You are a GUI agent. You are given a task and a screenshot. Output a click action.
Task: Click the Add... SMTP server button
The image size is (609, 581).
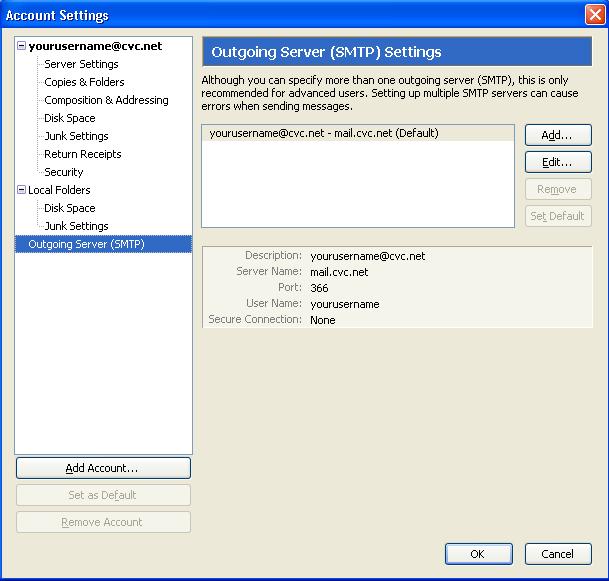click(x=558, y=135)
